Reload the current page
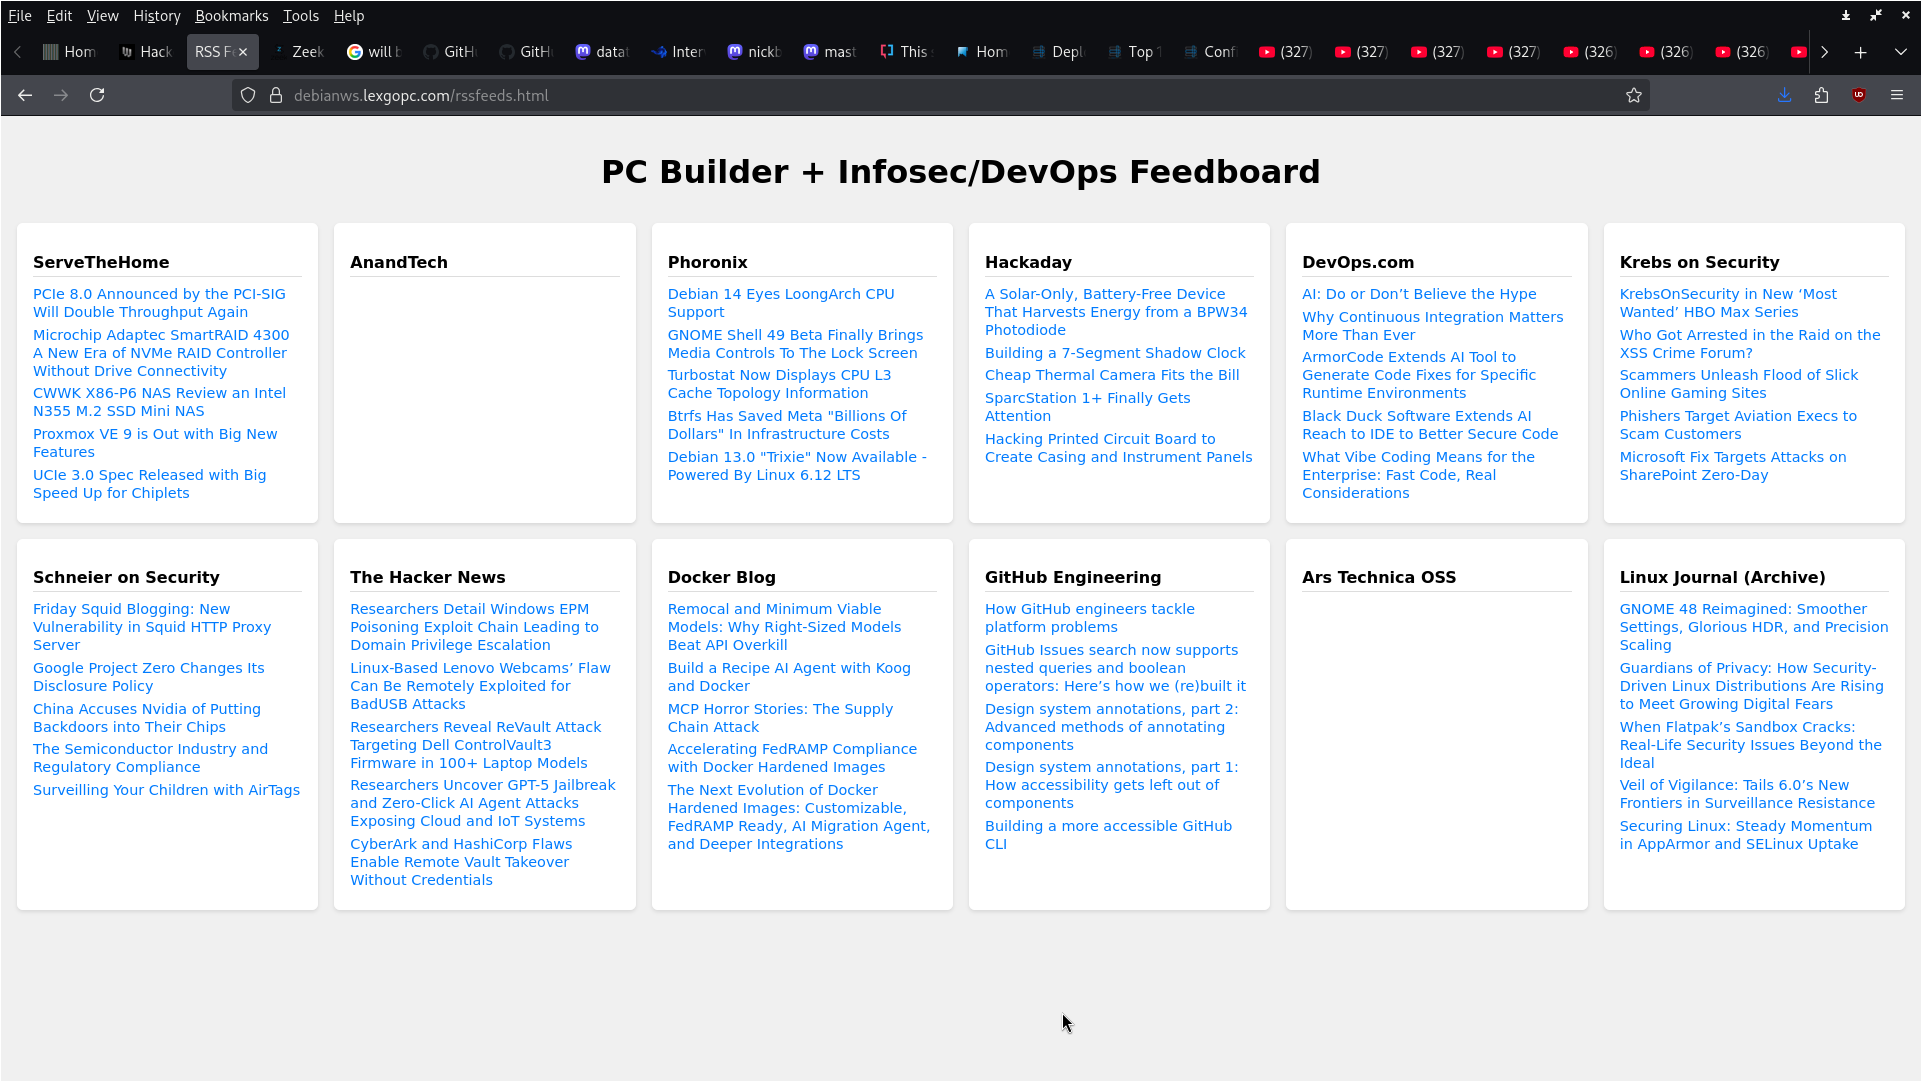Viewport: 1922px width, 1082px height. click(97, 95)
